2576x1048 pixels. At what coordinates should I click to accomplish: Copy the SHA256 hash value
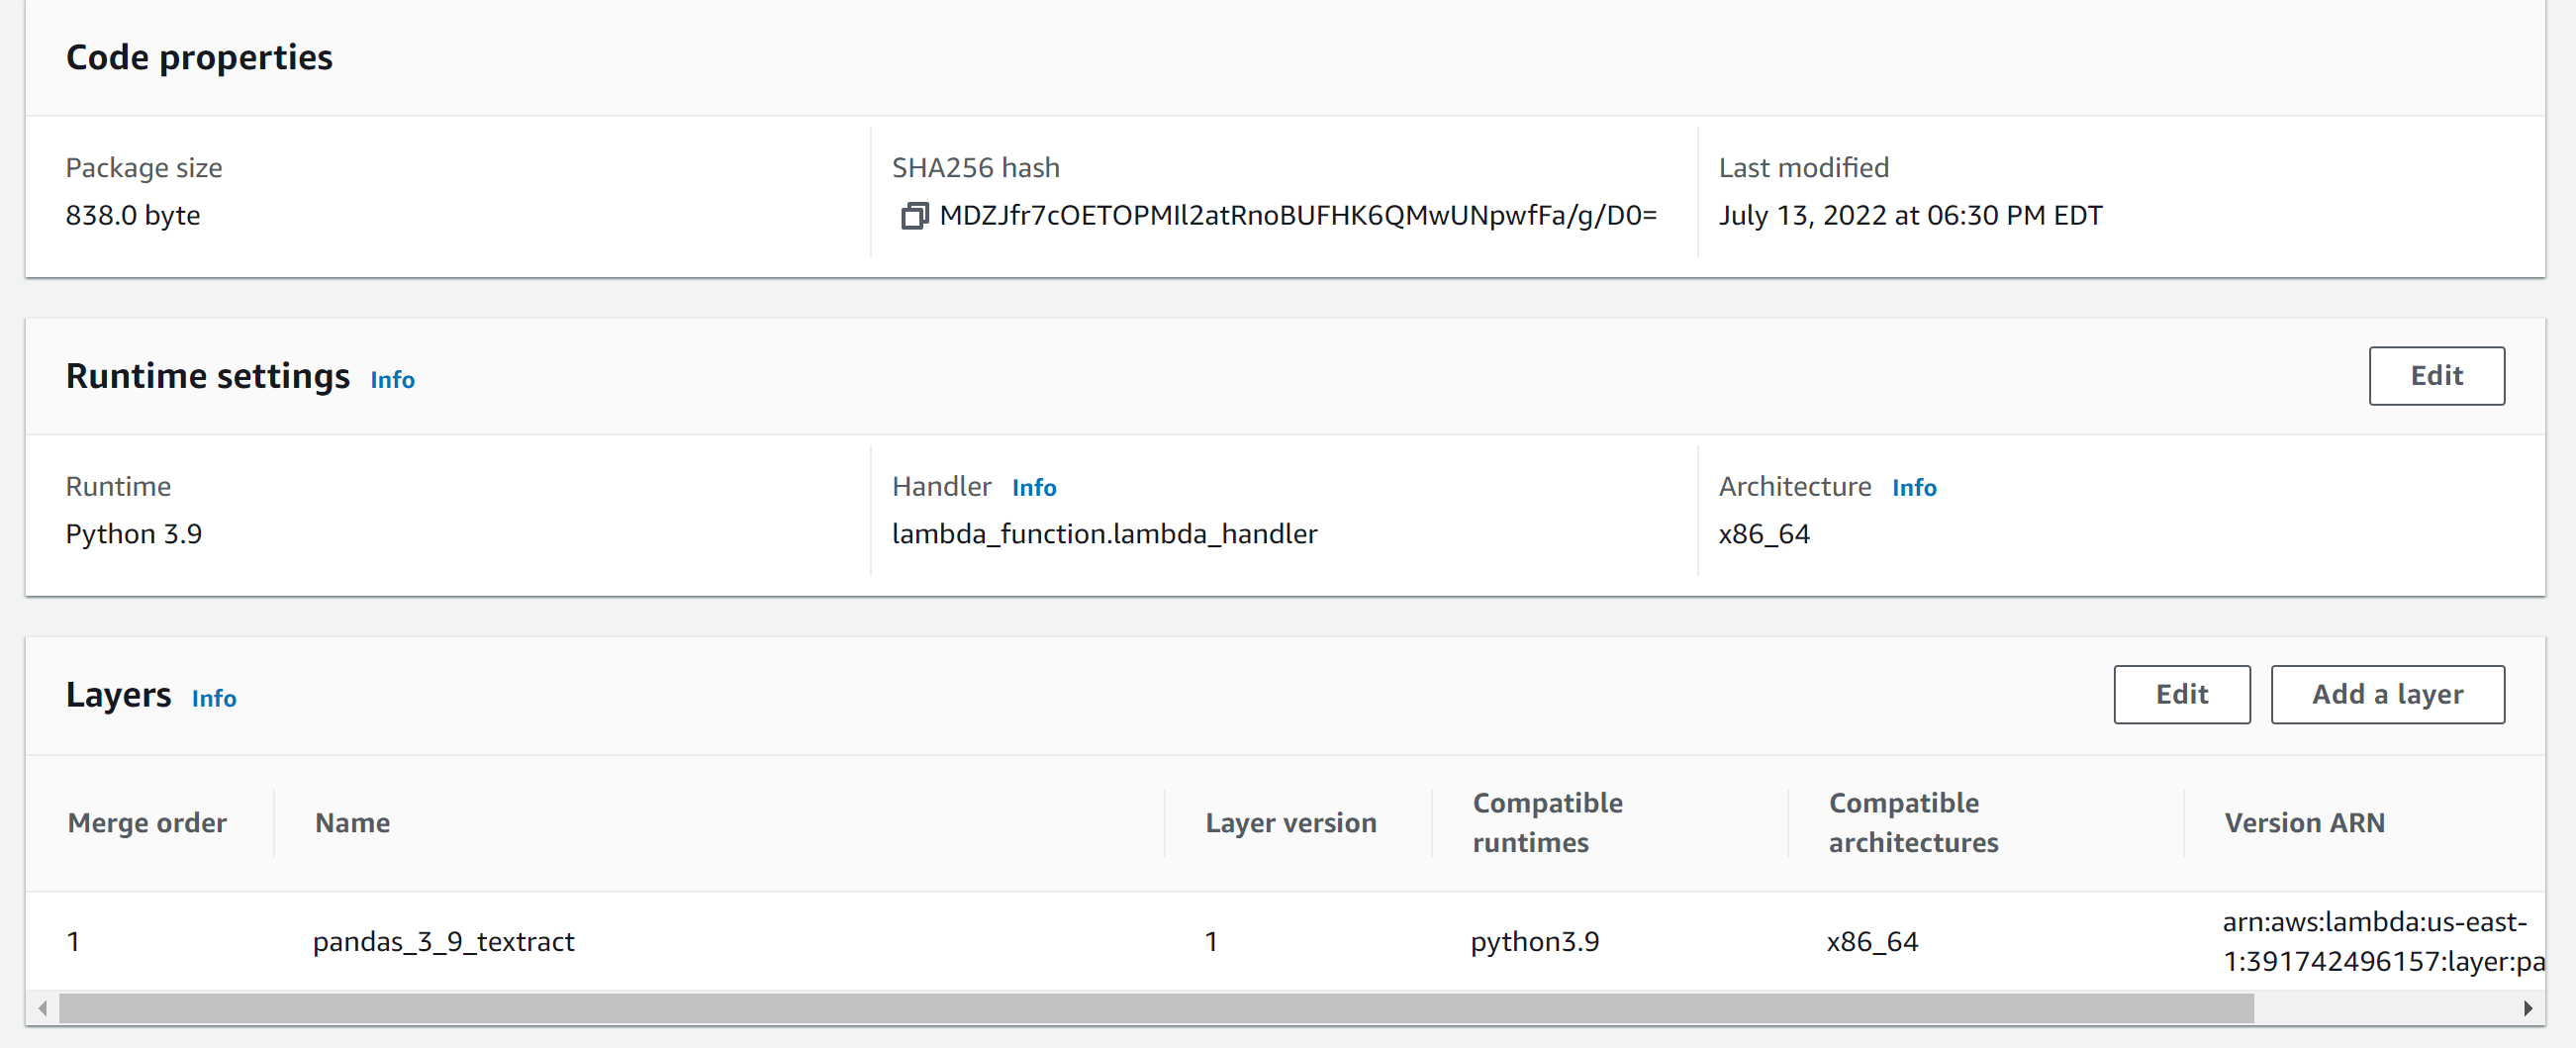pyautogui.click(x=913, y=215)
